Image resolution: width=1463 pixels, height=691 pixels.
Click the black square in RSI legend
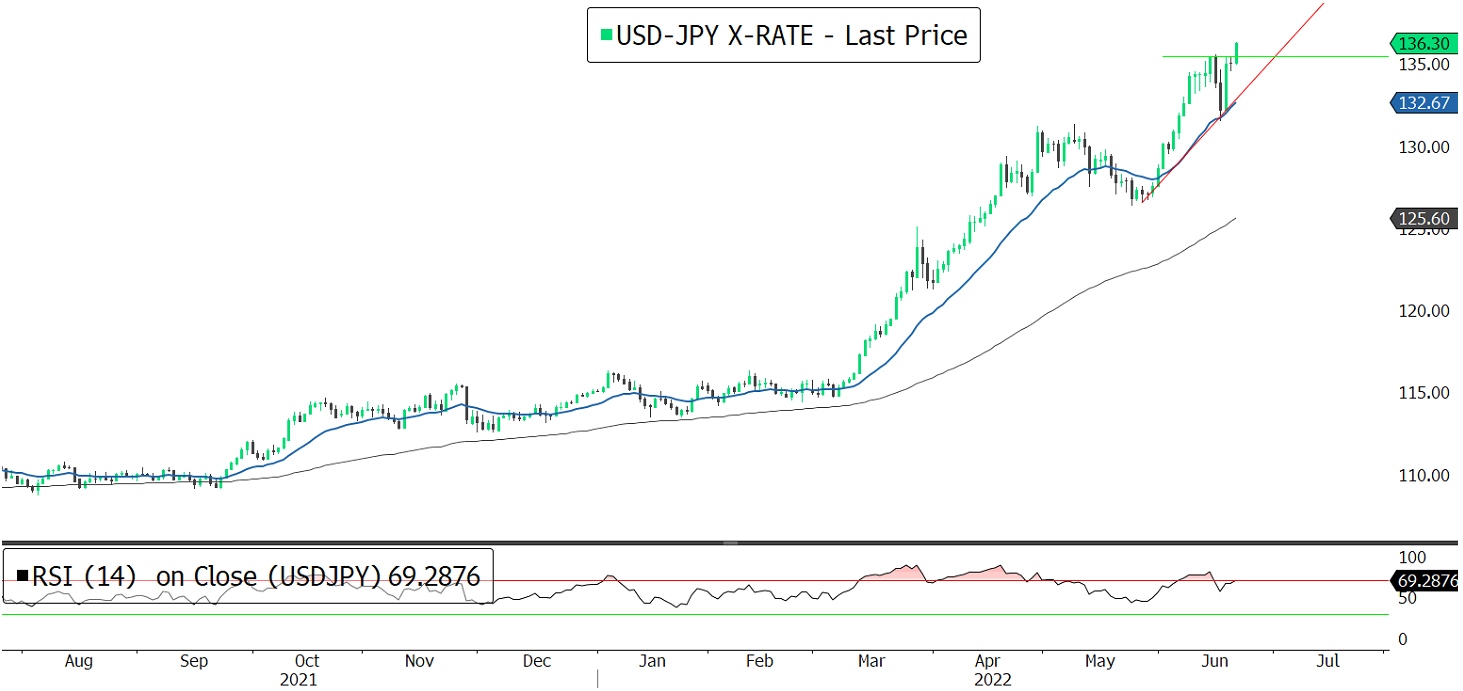point(22,576)
